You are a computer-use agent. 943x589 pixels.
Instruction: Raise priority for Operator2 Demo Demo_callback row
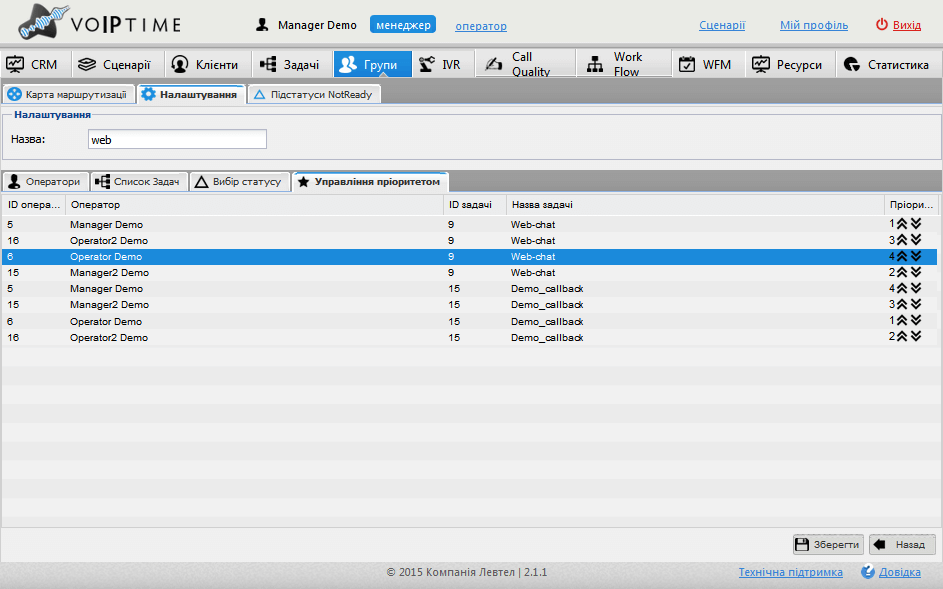(x=902, y=337)
